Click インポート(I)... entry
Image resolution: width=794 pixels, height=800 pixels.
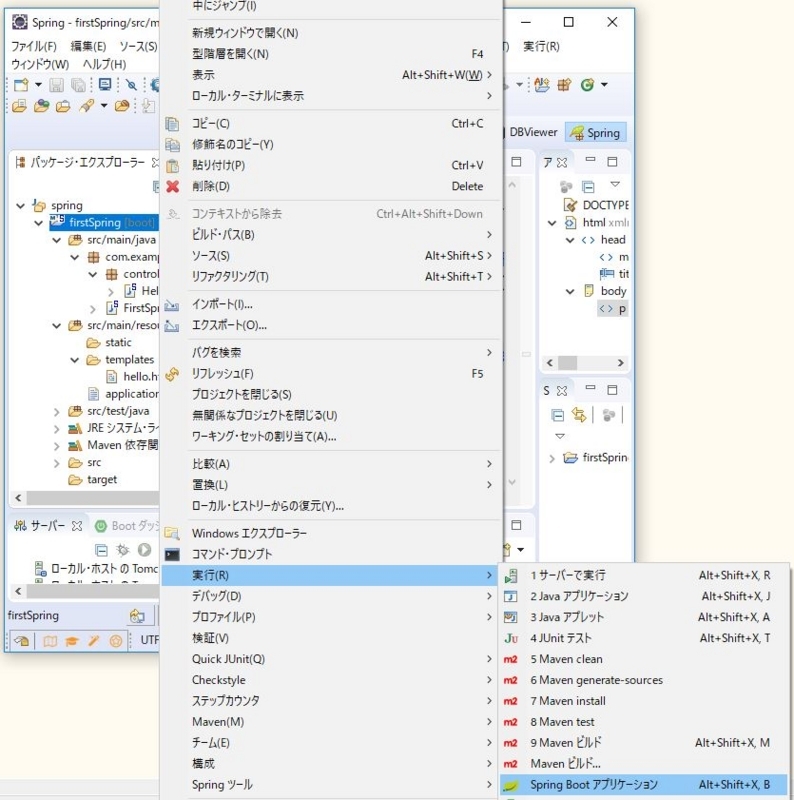point(331,304)
